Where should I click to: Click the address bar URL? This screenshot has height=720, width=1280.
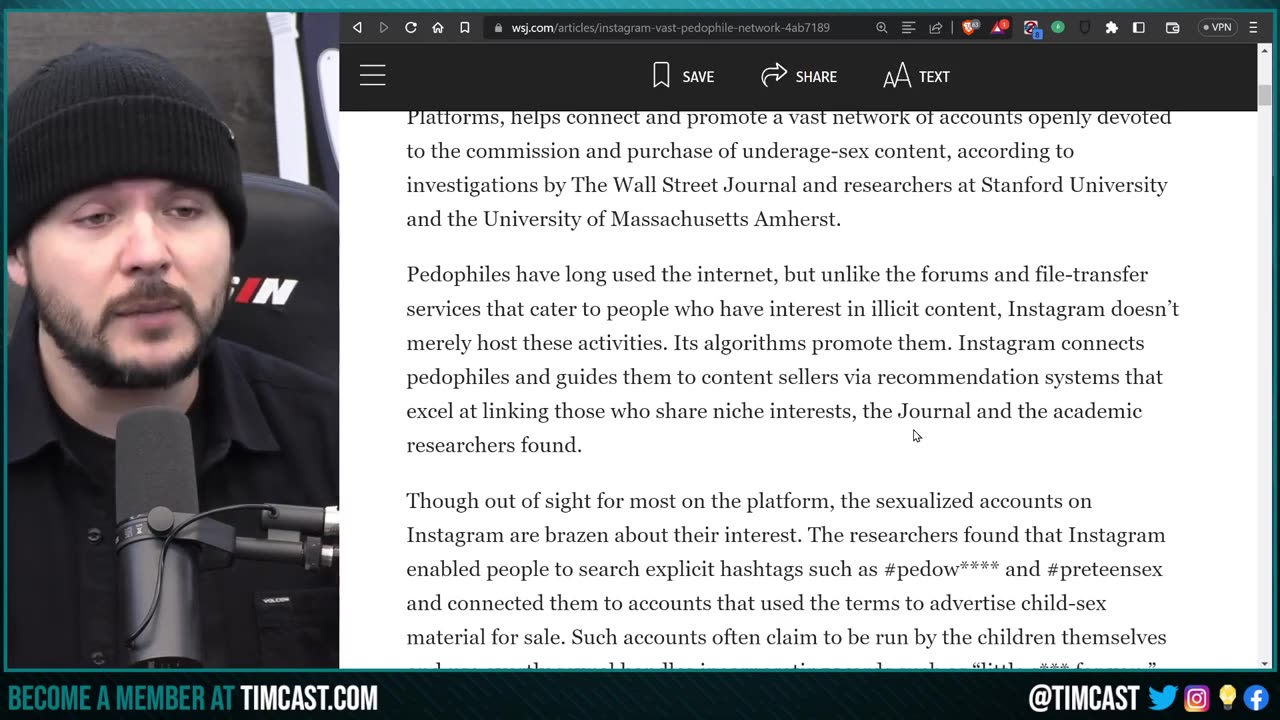click(670, 28)
